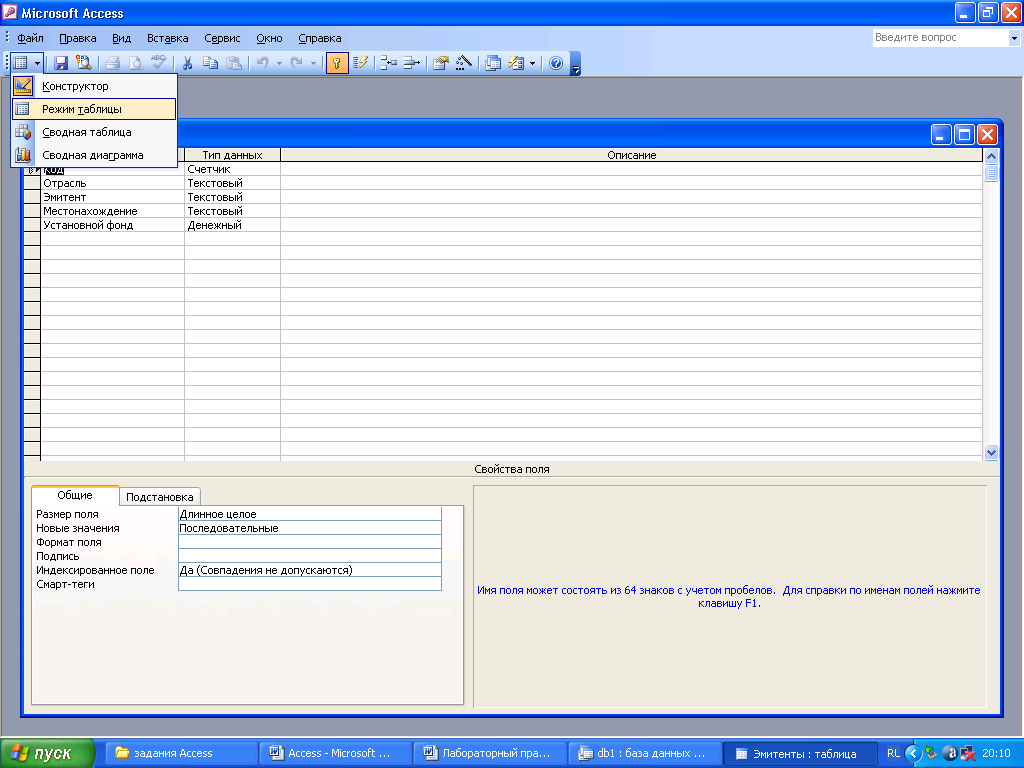Click the Индексированное поле value field
Viewport: 1024px width, 768px height.
310,570
